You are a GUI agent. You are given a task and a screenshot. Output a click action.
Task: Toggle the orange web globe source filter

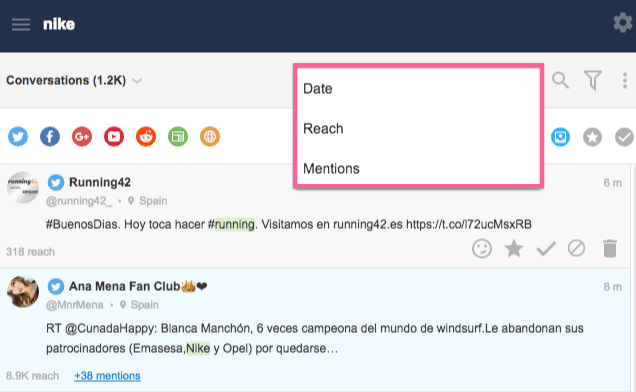coord(210,136)
